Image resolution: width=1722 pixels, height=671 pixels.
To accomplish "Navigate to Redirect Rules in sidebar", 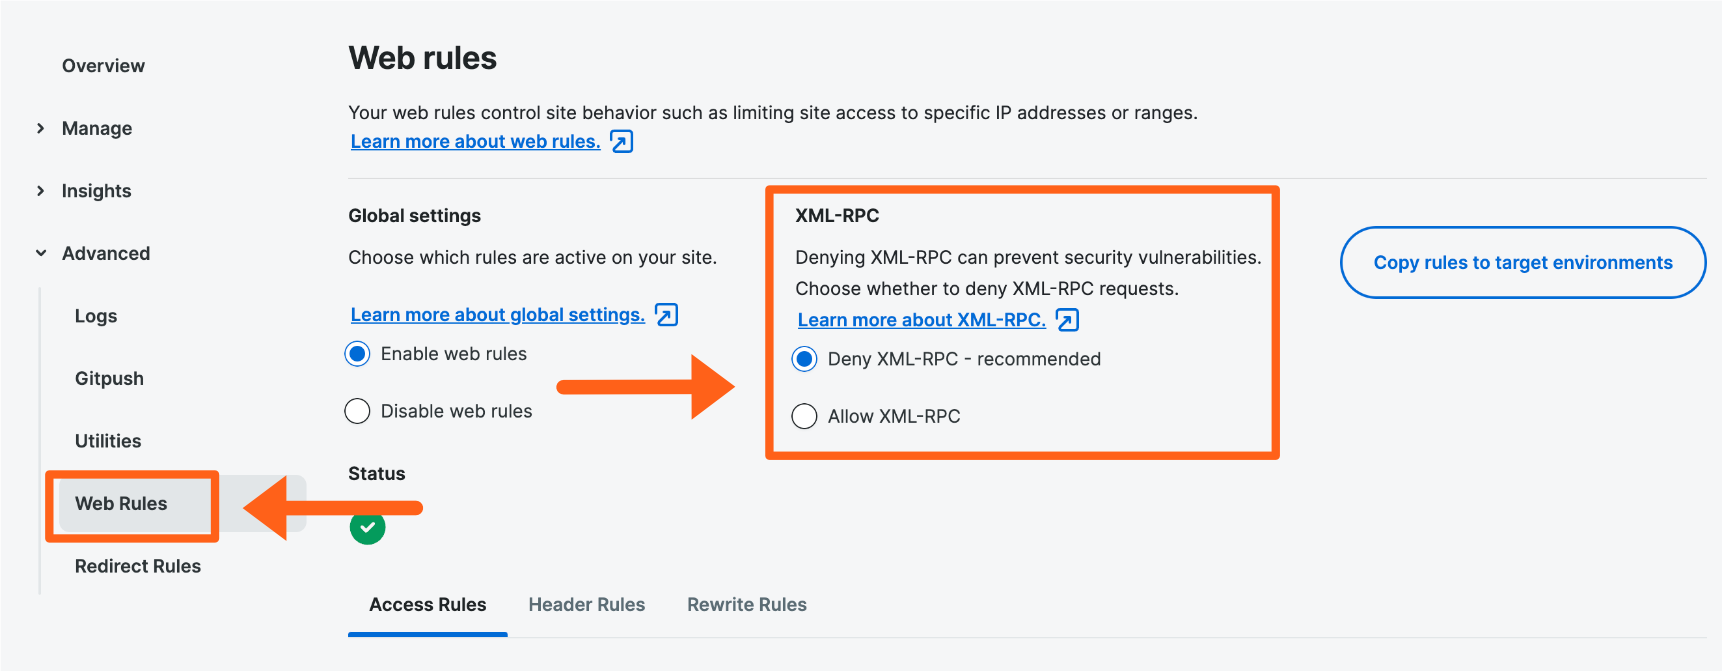I will pyautogui.click(x=137, y=565).
